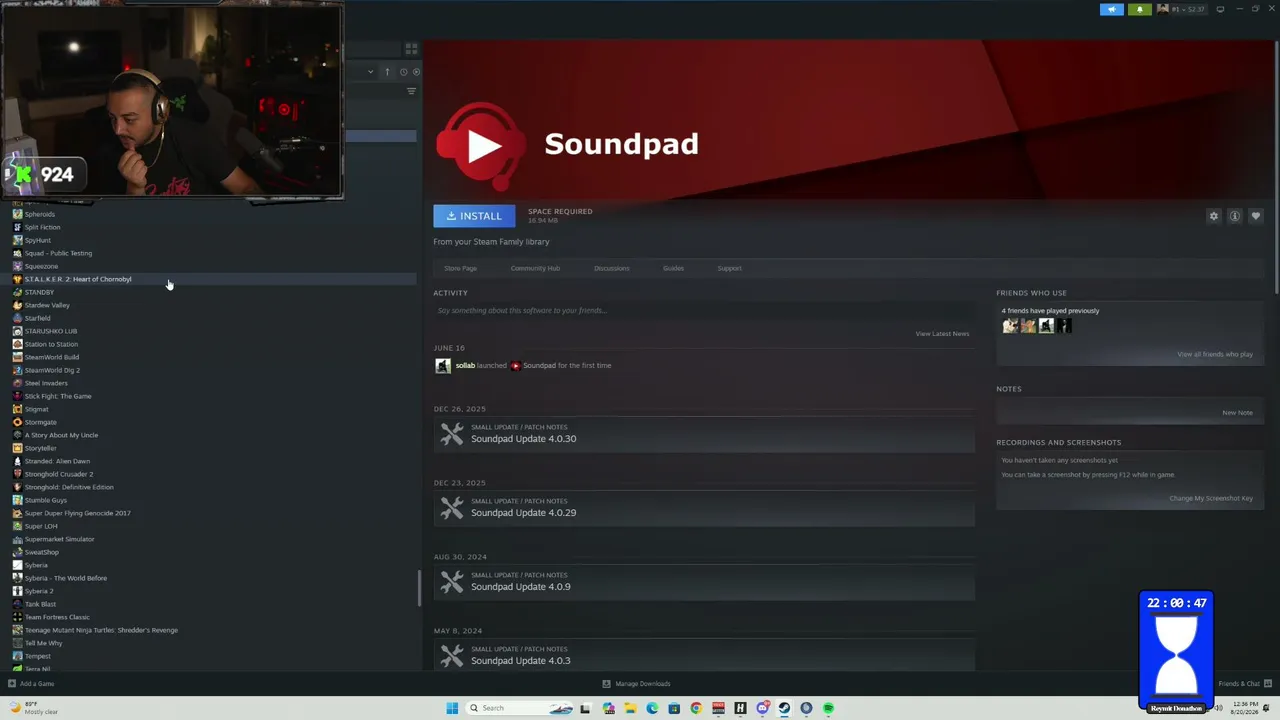Screen dimensions: 1280x720
Task: Open the Steam notifications bell icon
Action: point(1139,10)
